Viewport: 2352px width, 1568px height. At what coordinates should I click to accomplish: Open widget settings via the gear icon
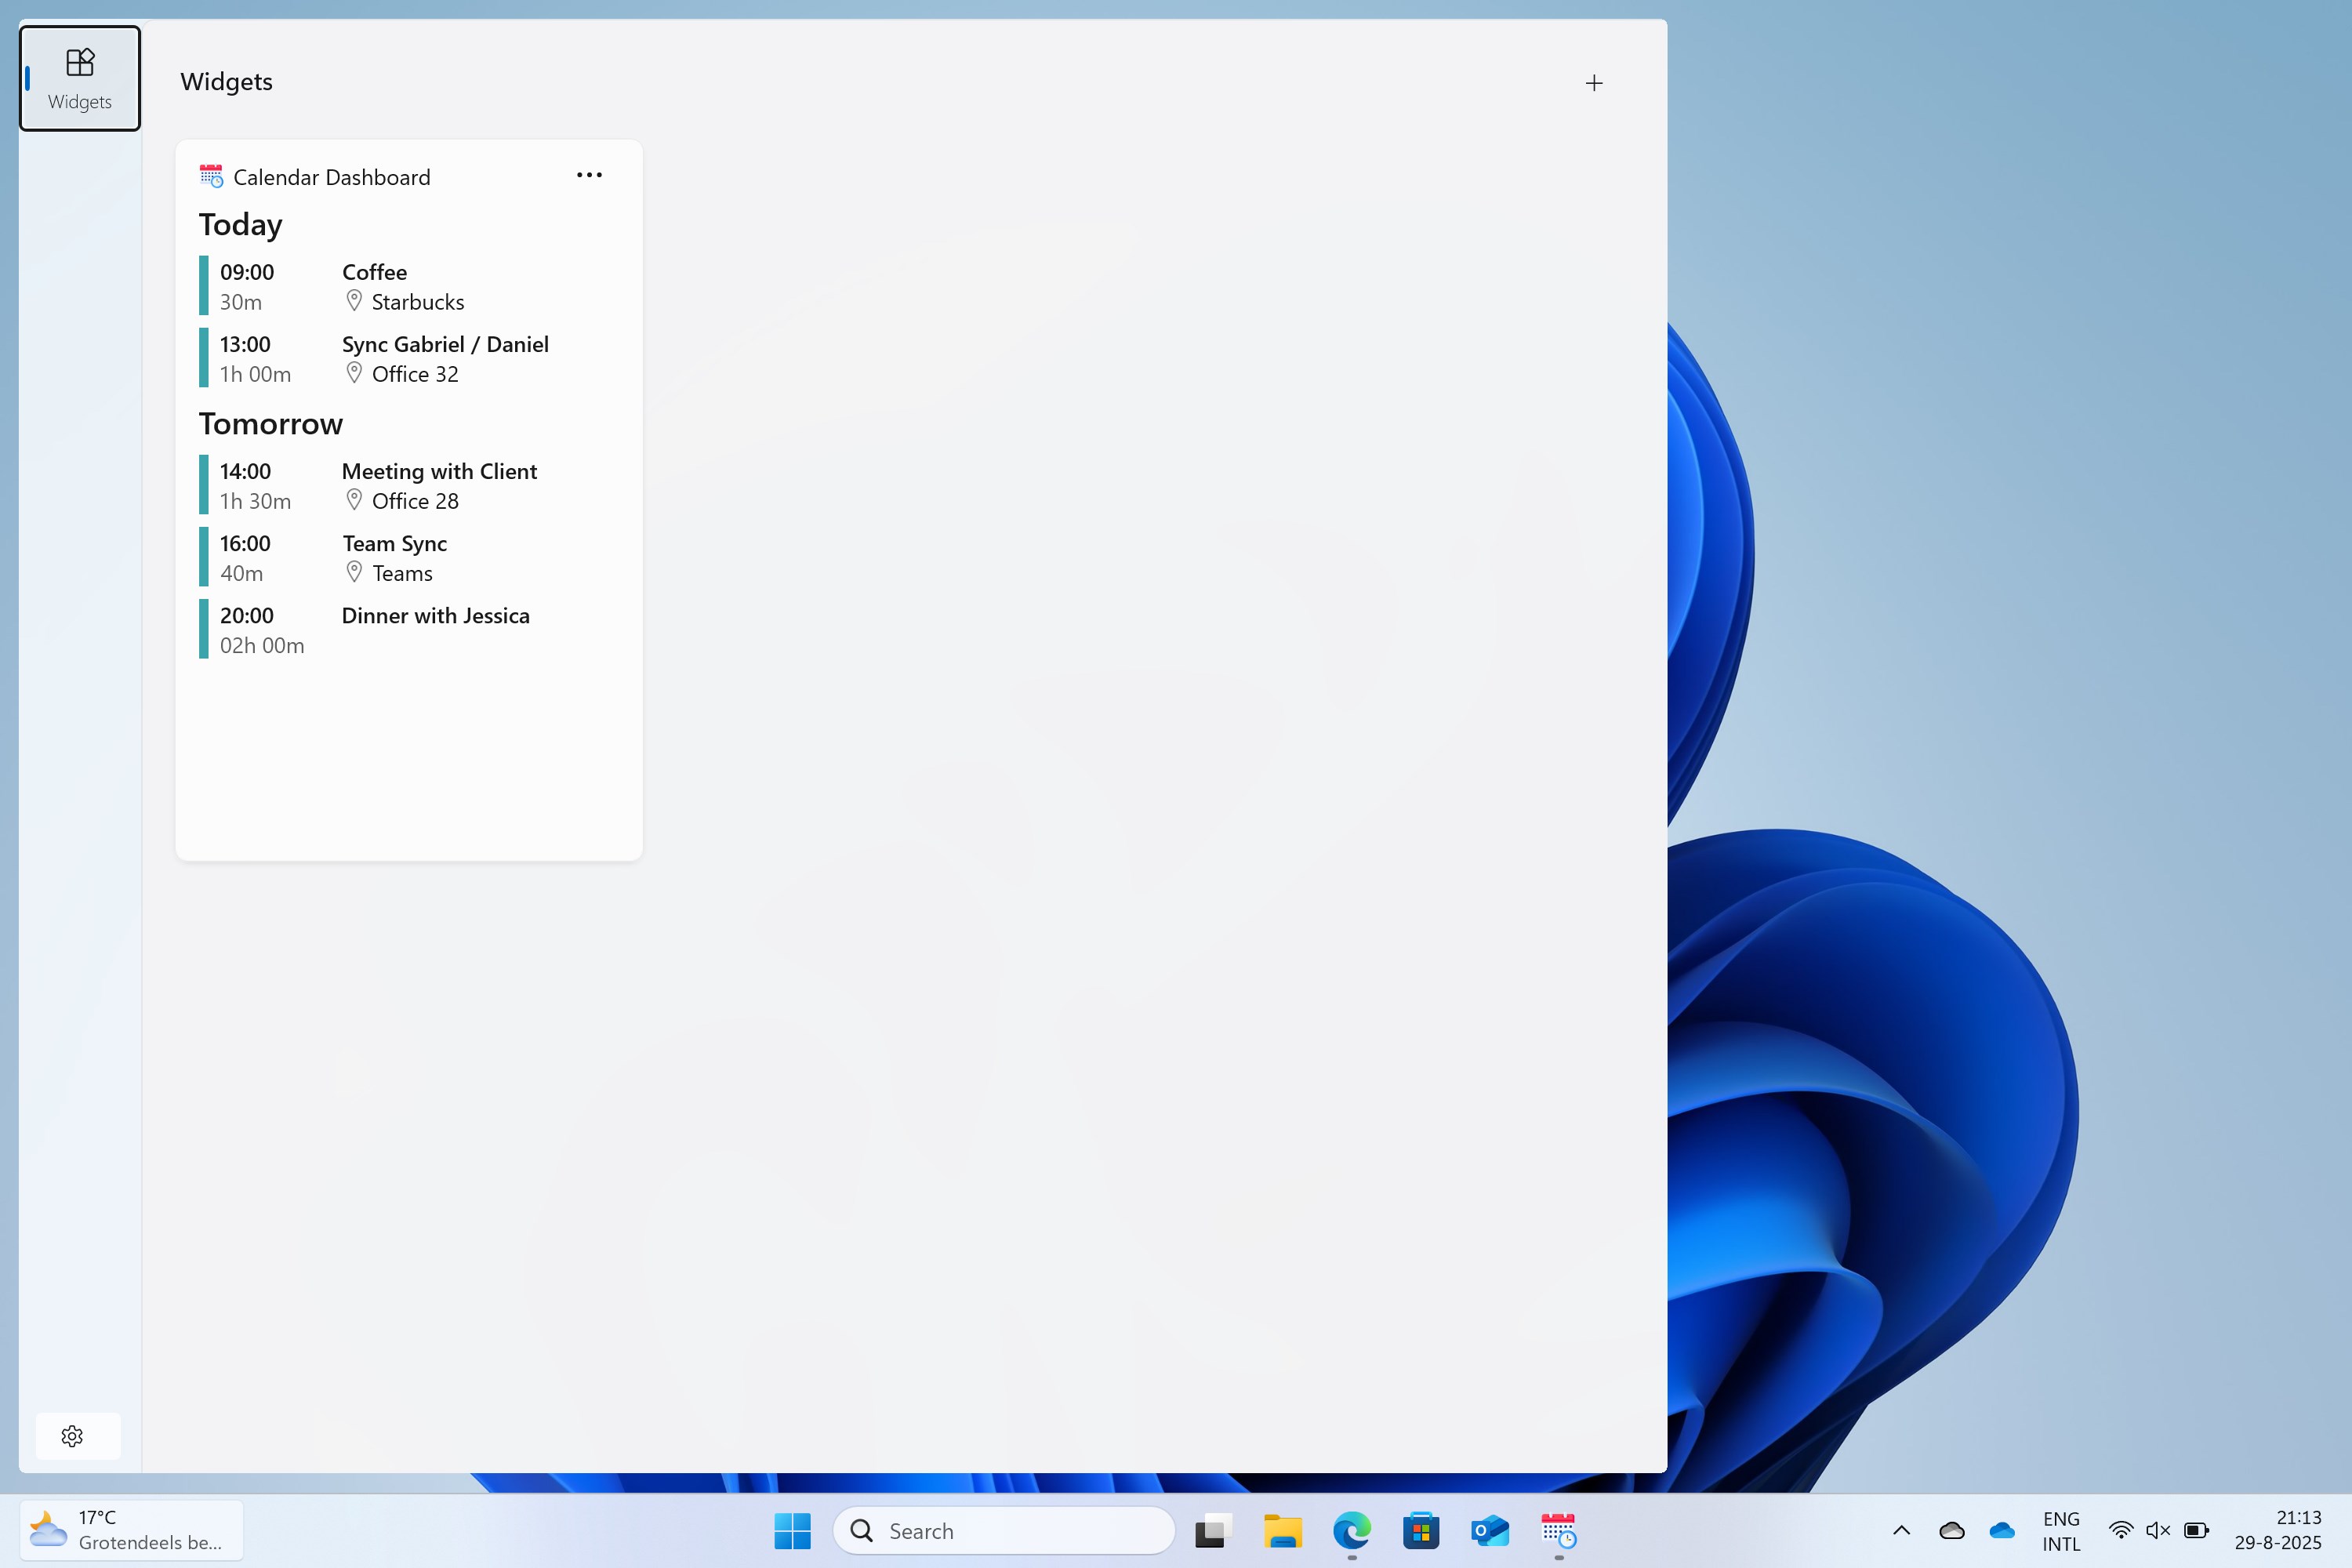pyautogui.click(x=73, y=1435)
